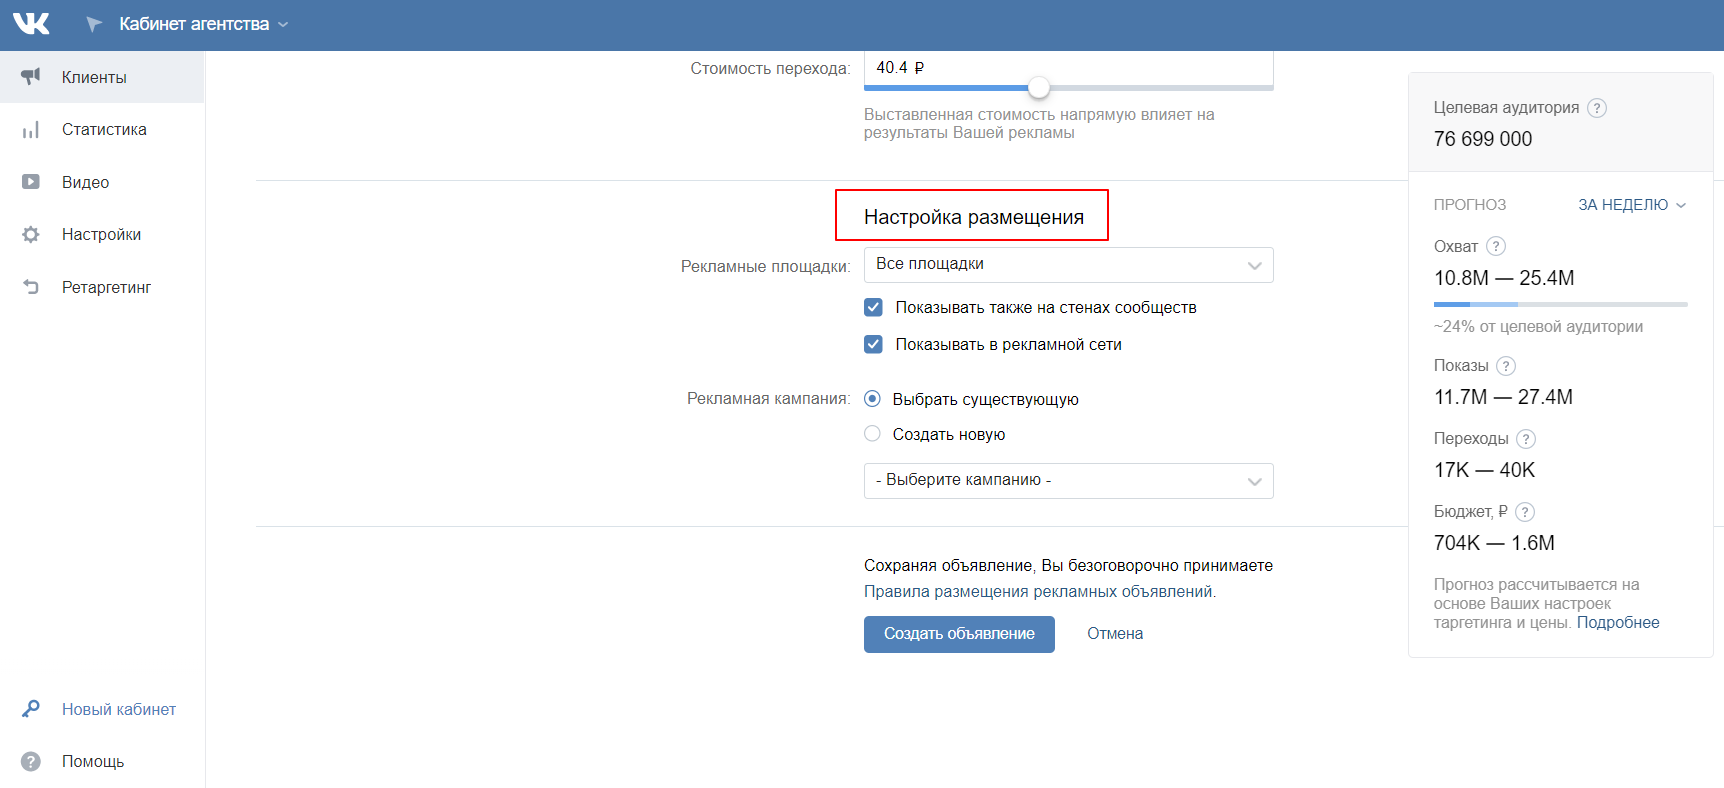Uncheck Показывать также на стенах сообществ
1724x788 pixels.
873,307
